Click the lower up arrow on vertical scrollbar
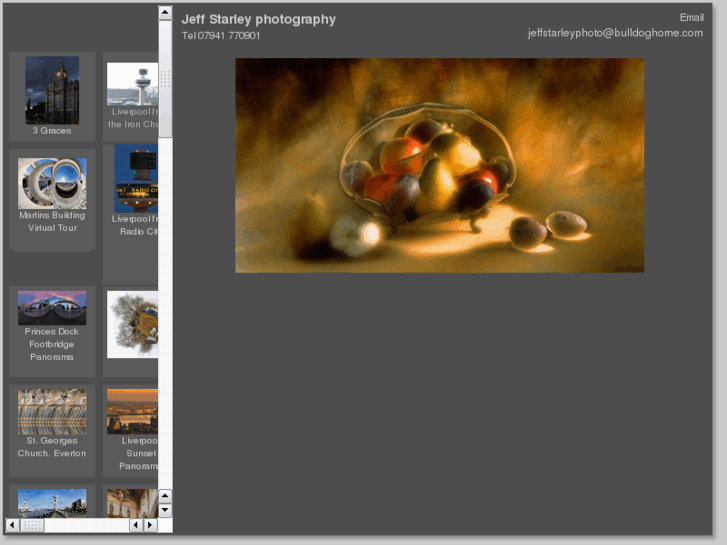727x545 pixels. [x=165, y=496]
